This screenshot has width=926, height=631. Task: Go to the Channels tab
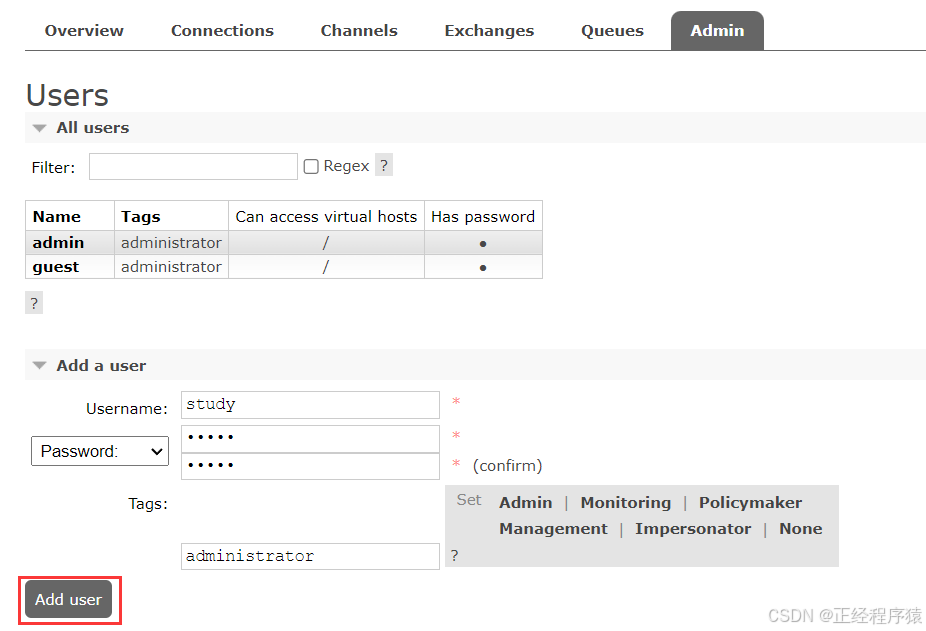[359, 31]
